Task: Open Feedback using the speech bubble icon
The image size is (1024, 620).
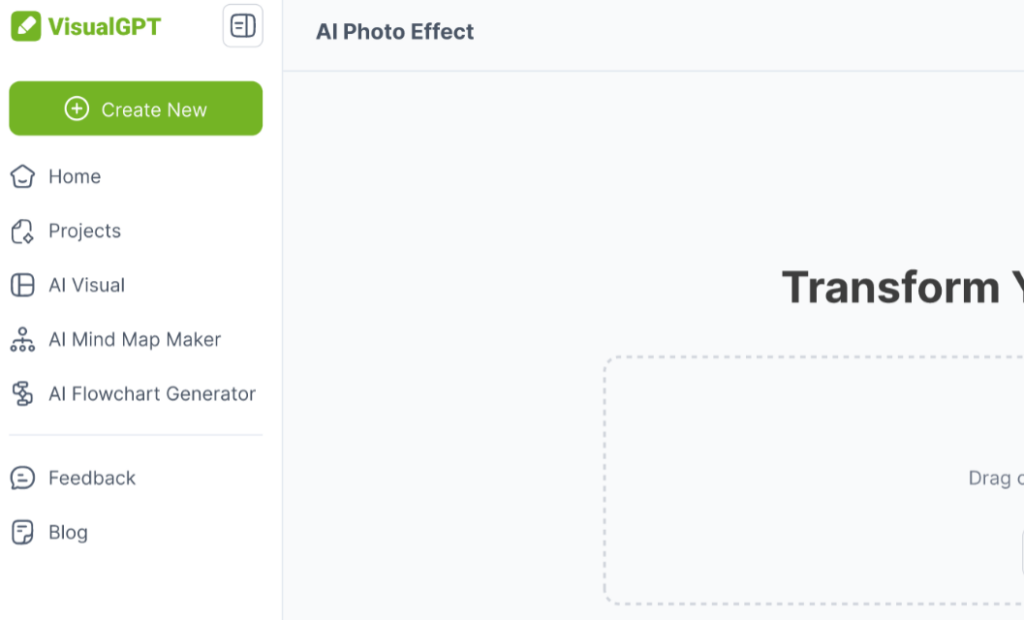Action: [x=20, y=478]
